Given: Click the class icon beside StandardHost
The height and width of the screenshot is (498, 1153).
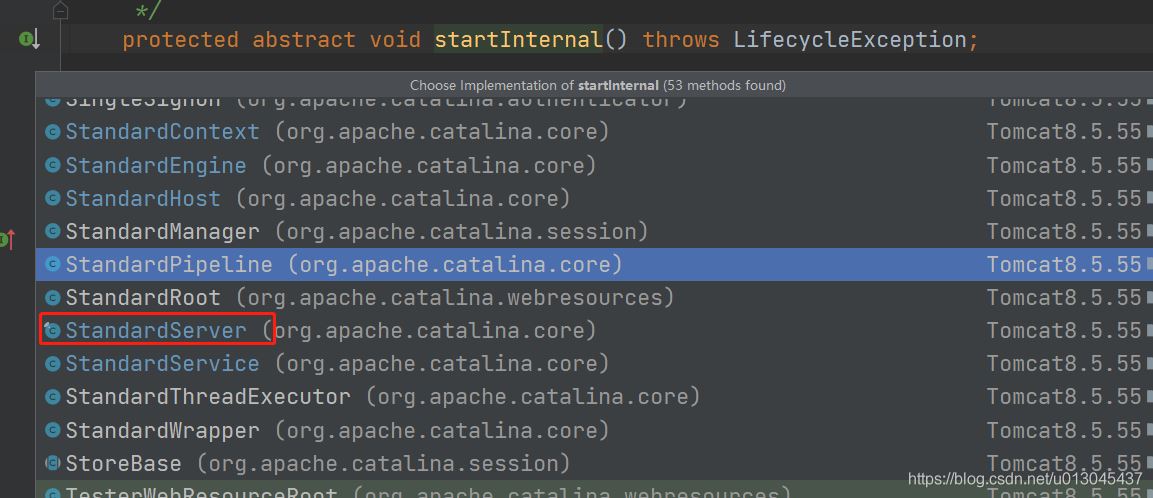Looking at the screenshot, I should pos(53,198).
